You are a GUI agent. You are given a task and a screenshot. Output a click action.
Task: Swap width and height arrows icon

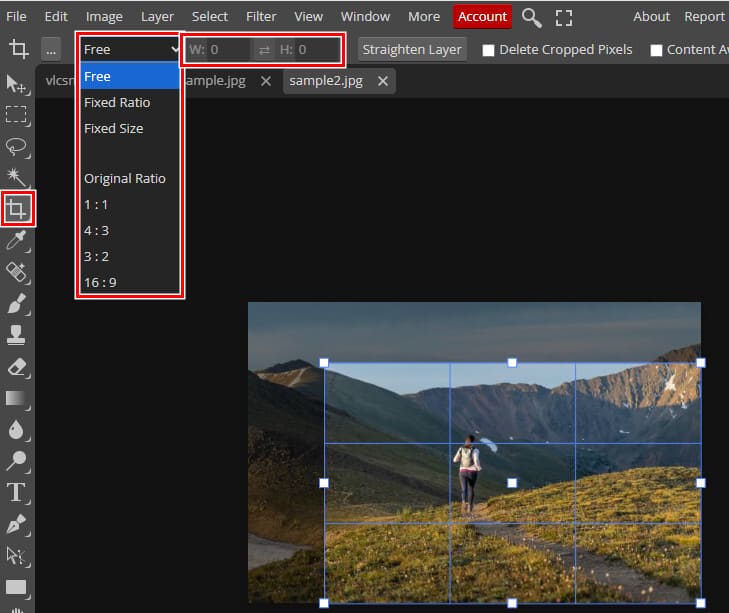[x=264, y=50]
